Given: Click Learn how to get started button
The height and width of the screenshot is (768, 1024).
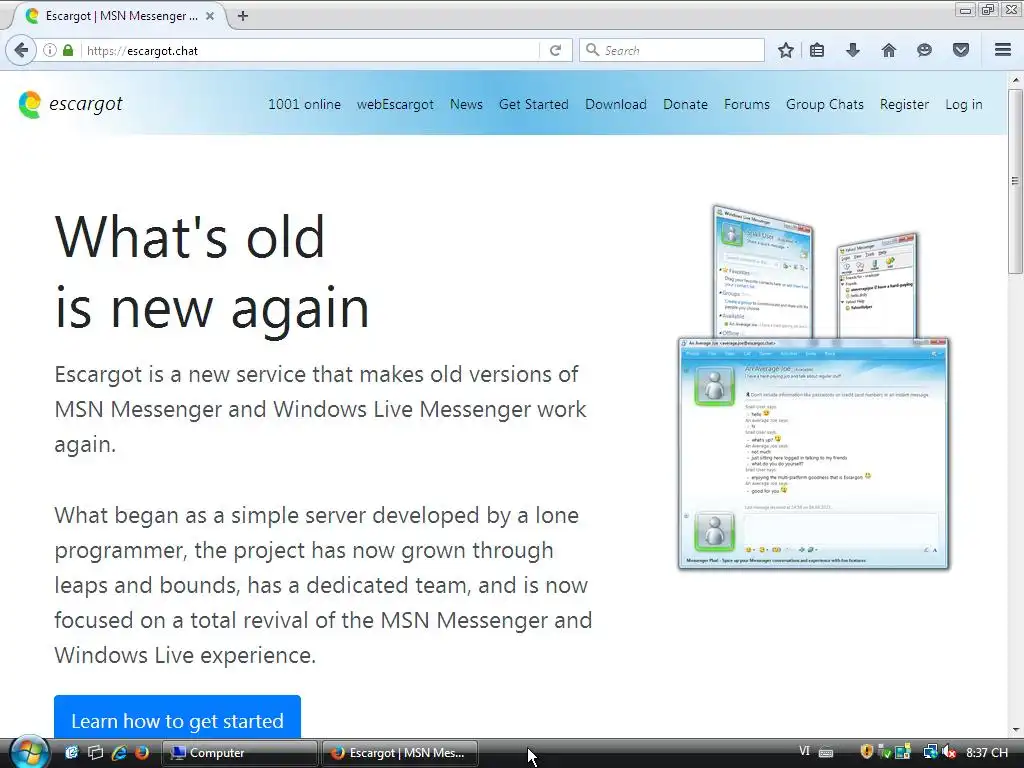Looking at the screenshot, I should tap(177, 716).
